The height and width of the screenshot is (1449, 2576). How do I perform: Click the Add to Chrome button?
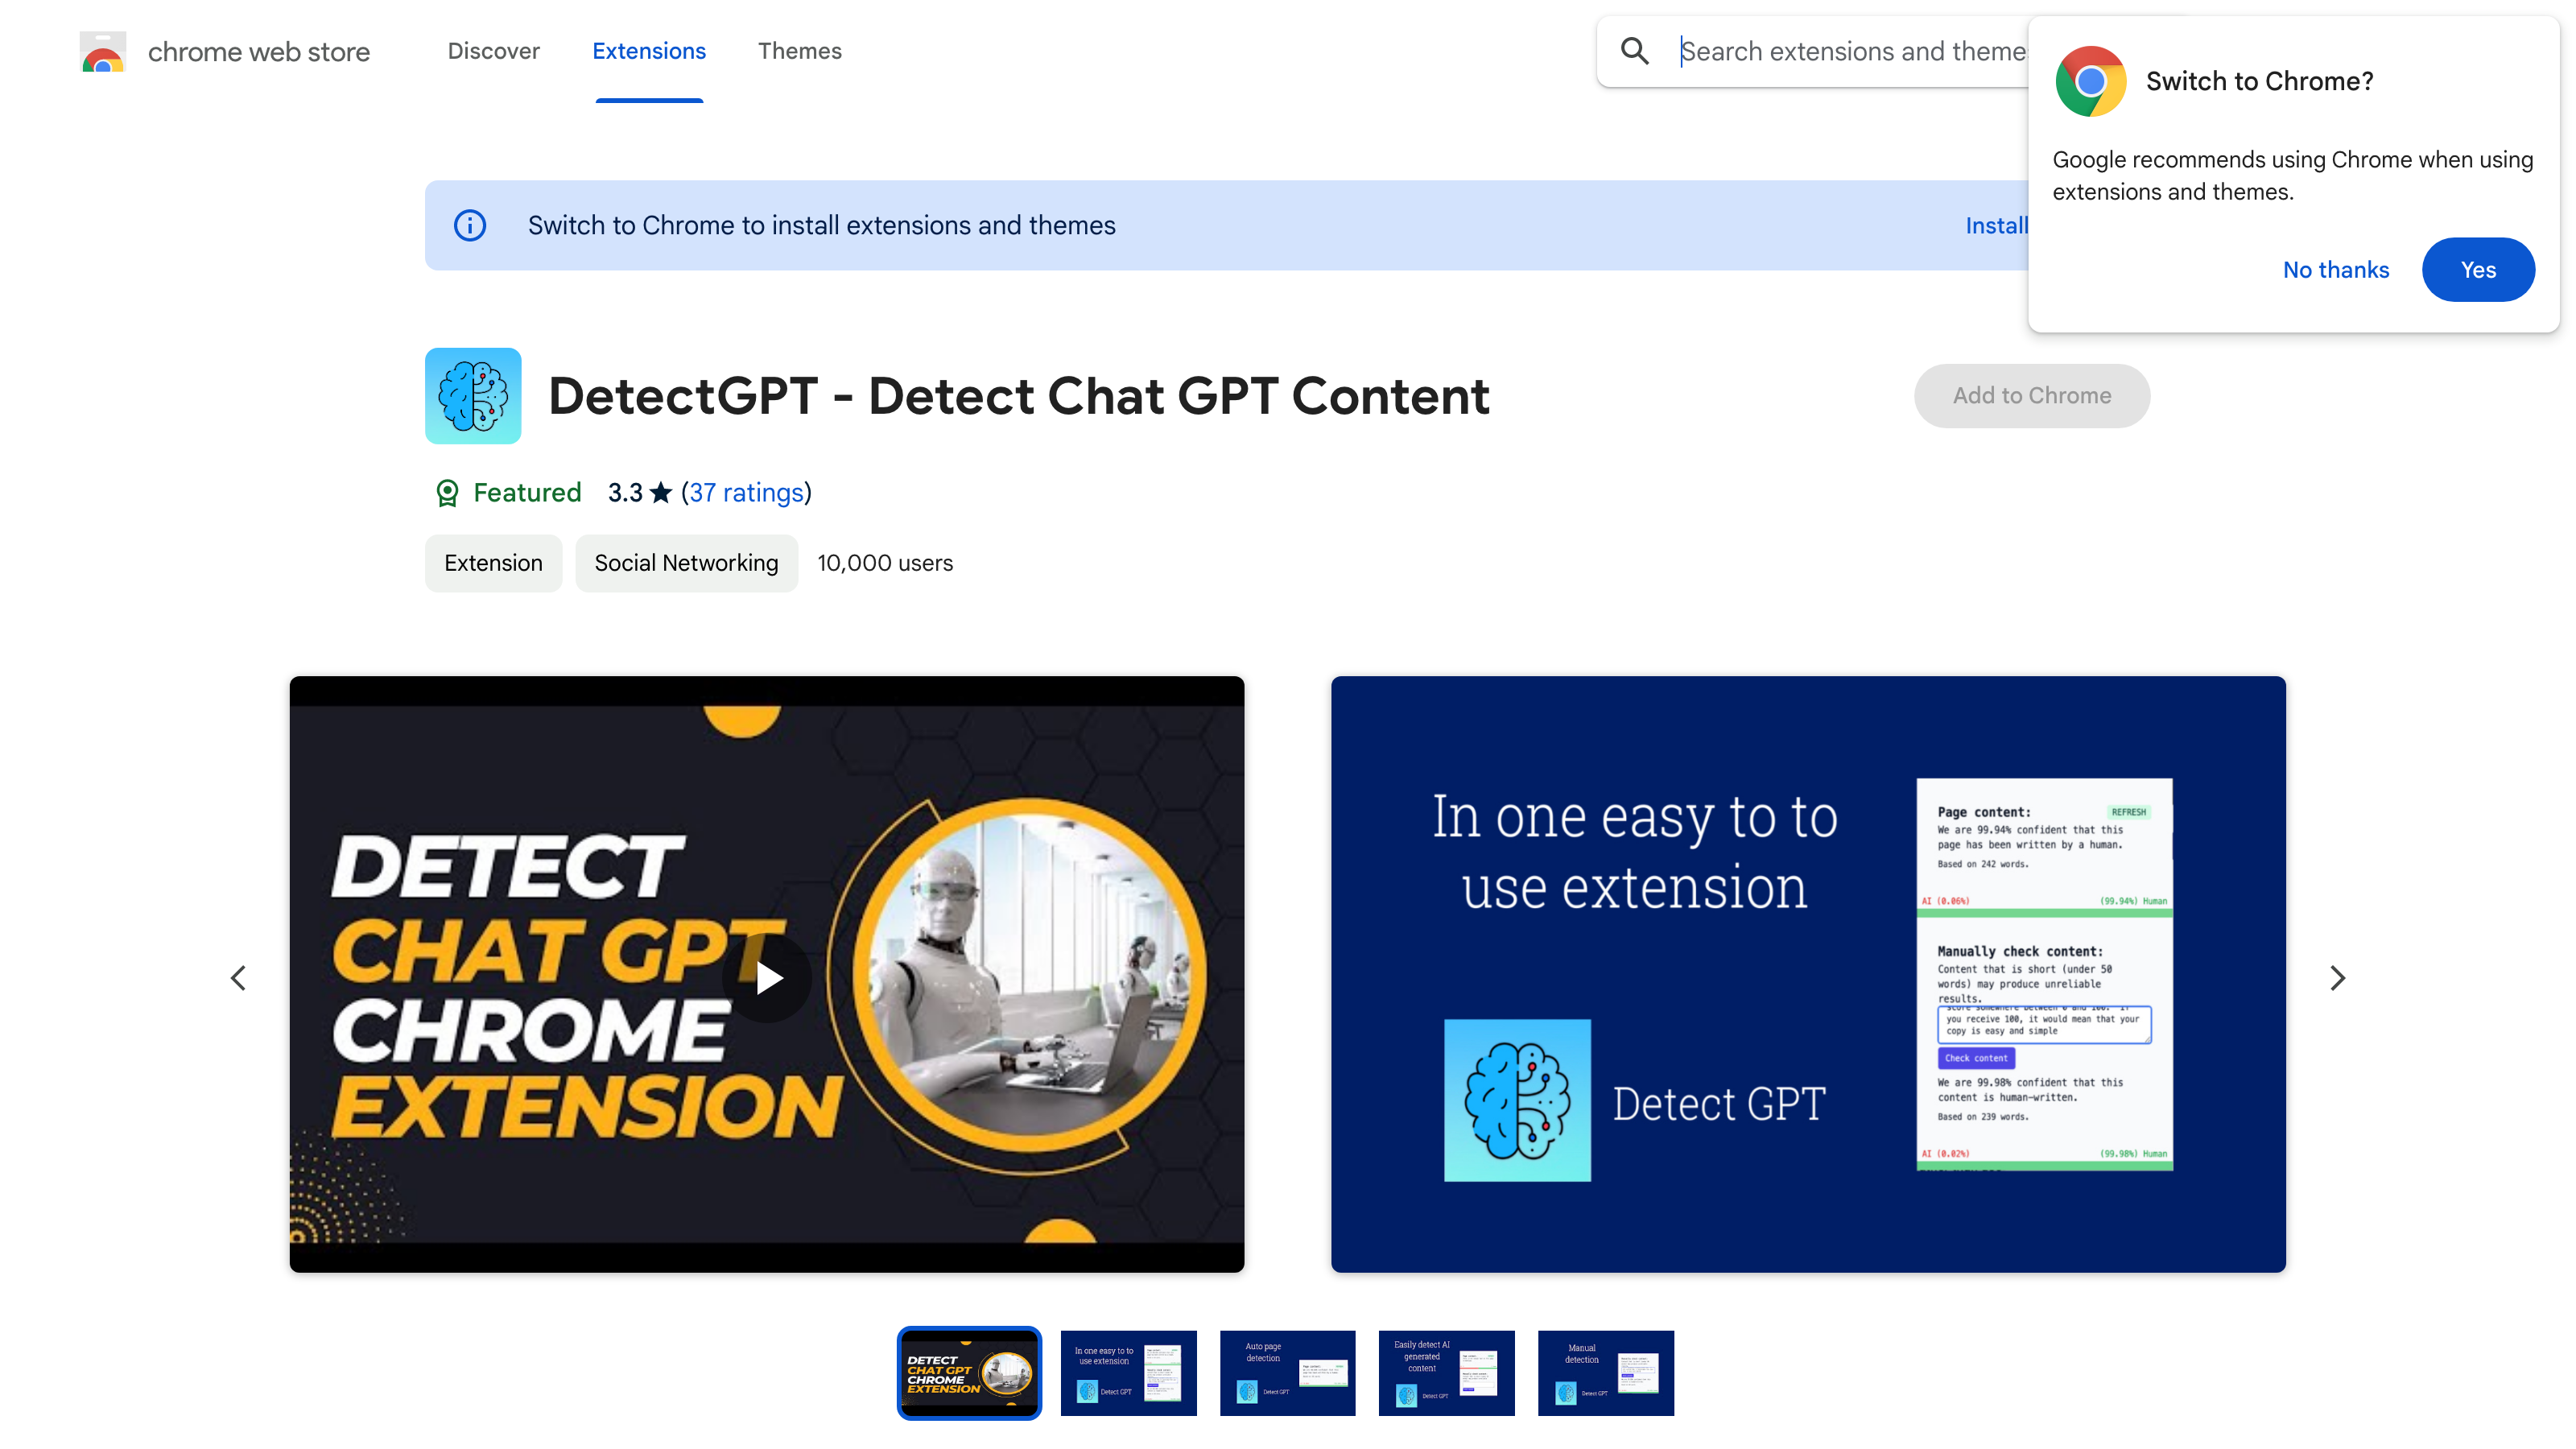pos(2031,394)
